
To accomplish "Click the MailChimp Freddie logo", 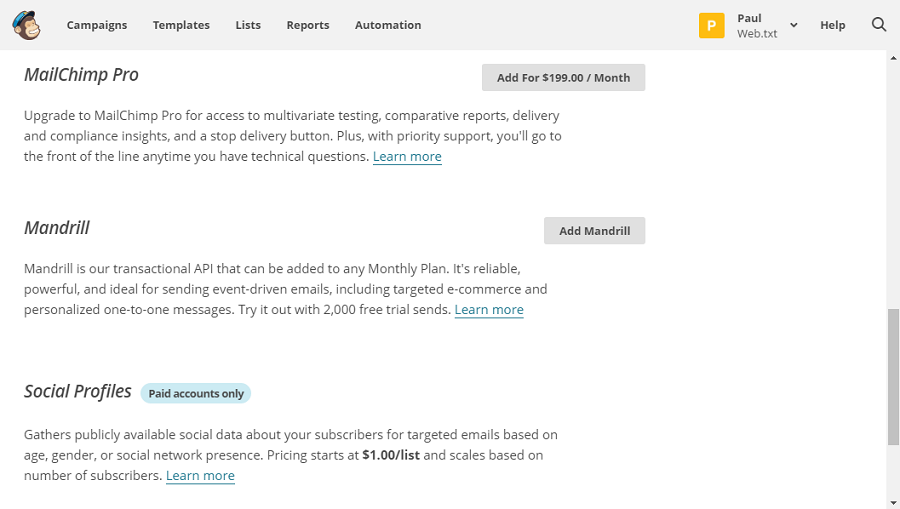I will 26,25.
